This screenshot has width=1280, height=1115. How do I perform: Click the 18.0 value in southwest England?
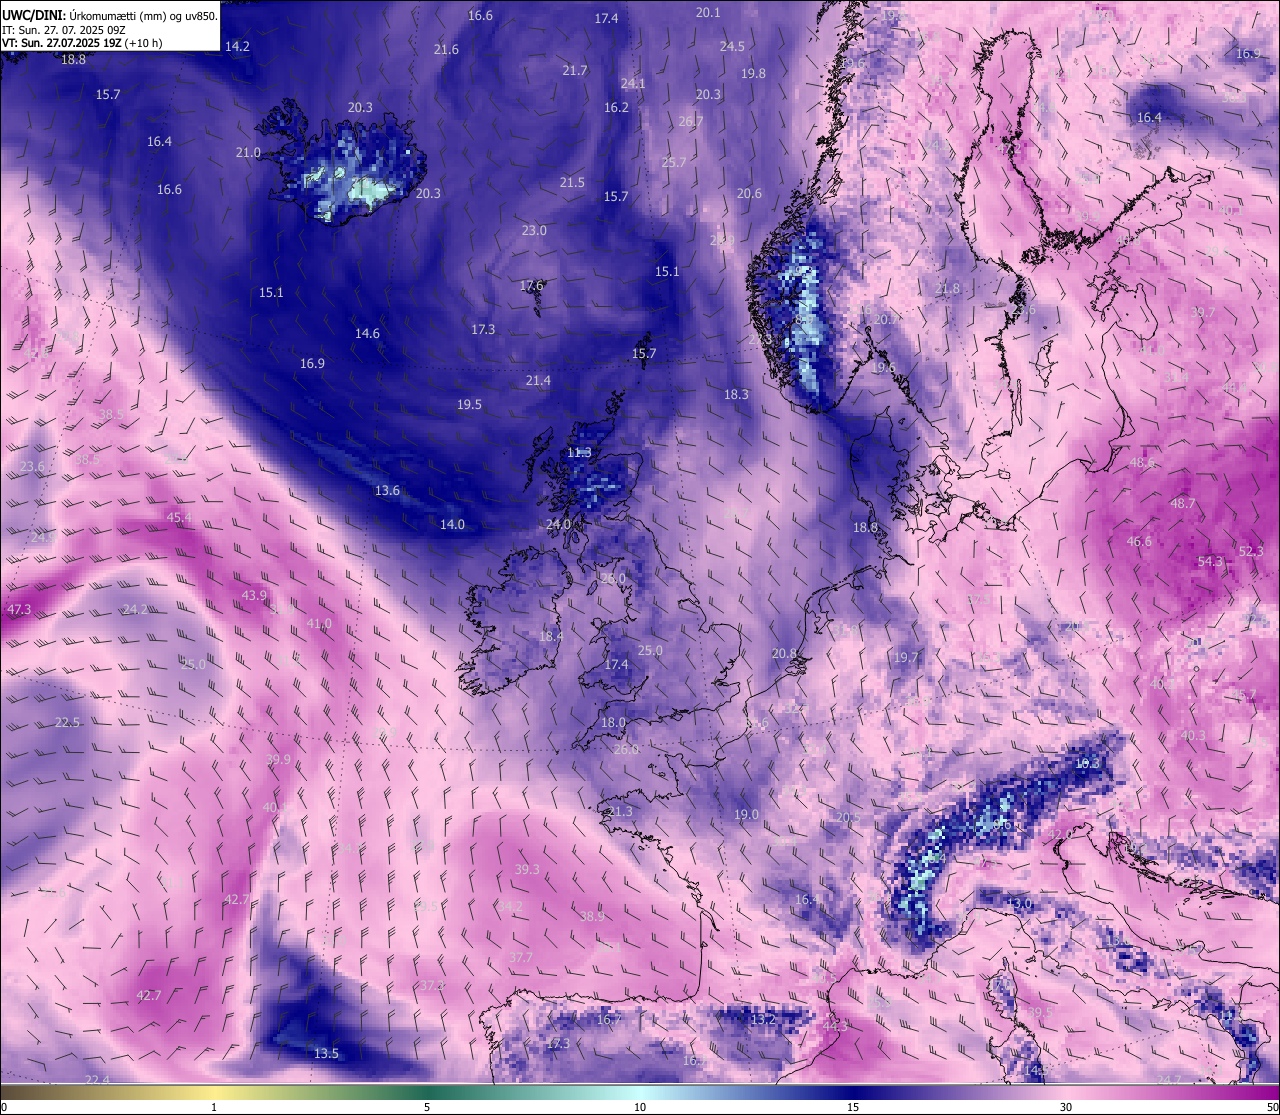pos(613,722)
